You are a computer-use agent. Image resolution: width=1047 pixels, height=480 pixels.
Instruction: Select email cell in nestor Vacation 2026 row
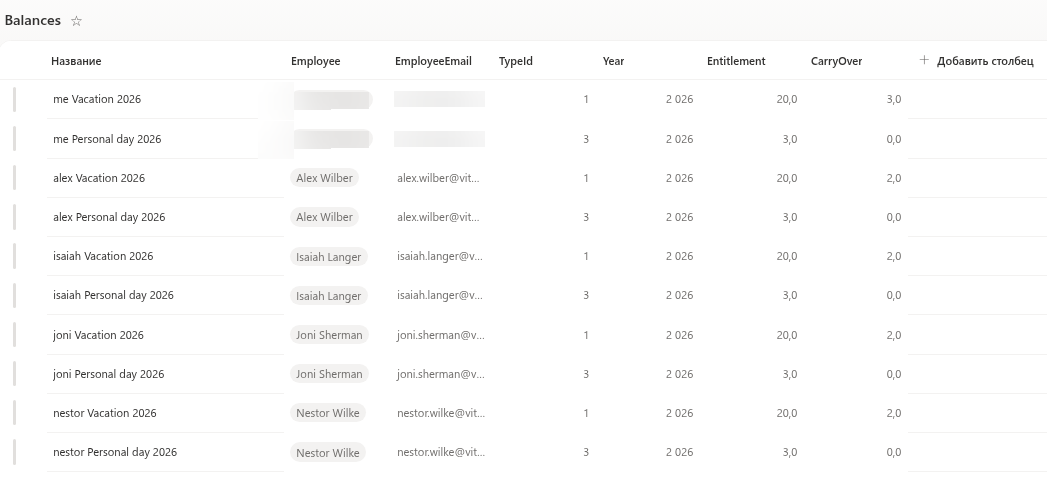pyautogui.click(x=441, y=413)
